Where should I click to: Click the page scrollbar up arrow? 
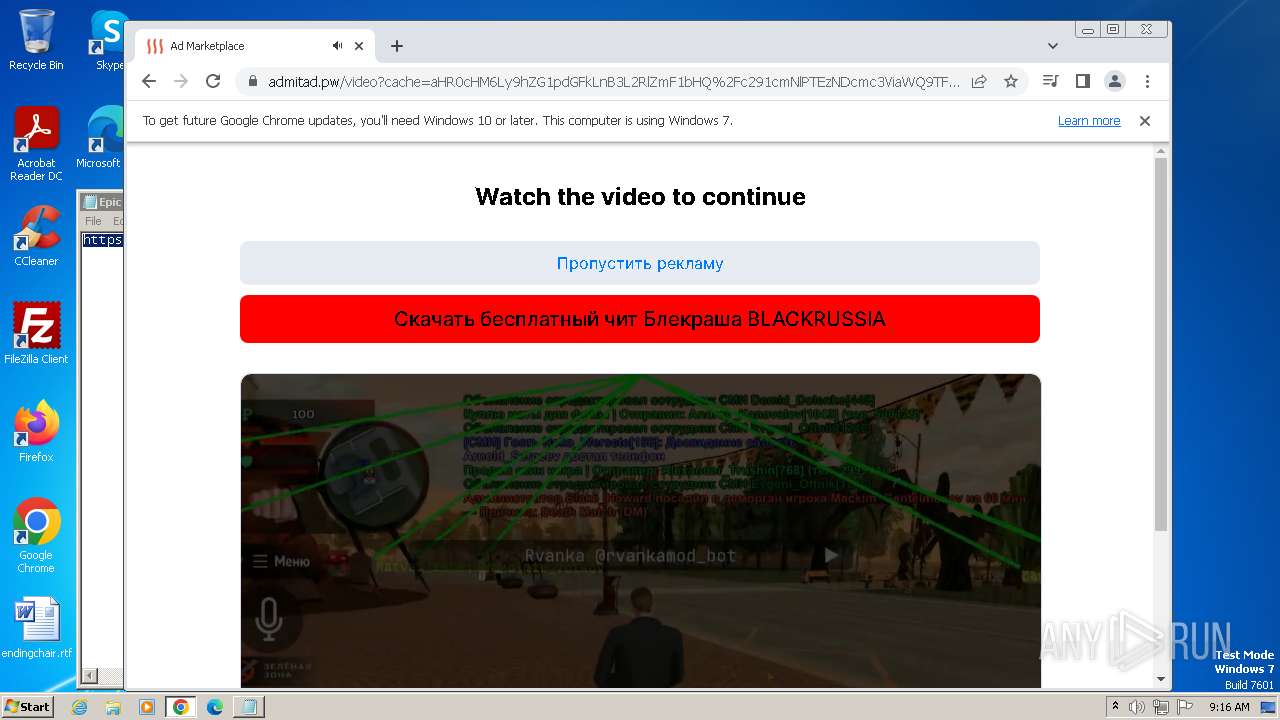pos(1161,151)
